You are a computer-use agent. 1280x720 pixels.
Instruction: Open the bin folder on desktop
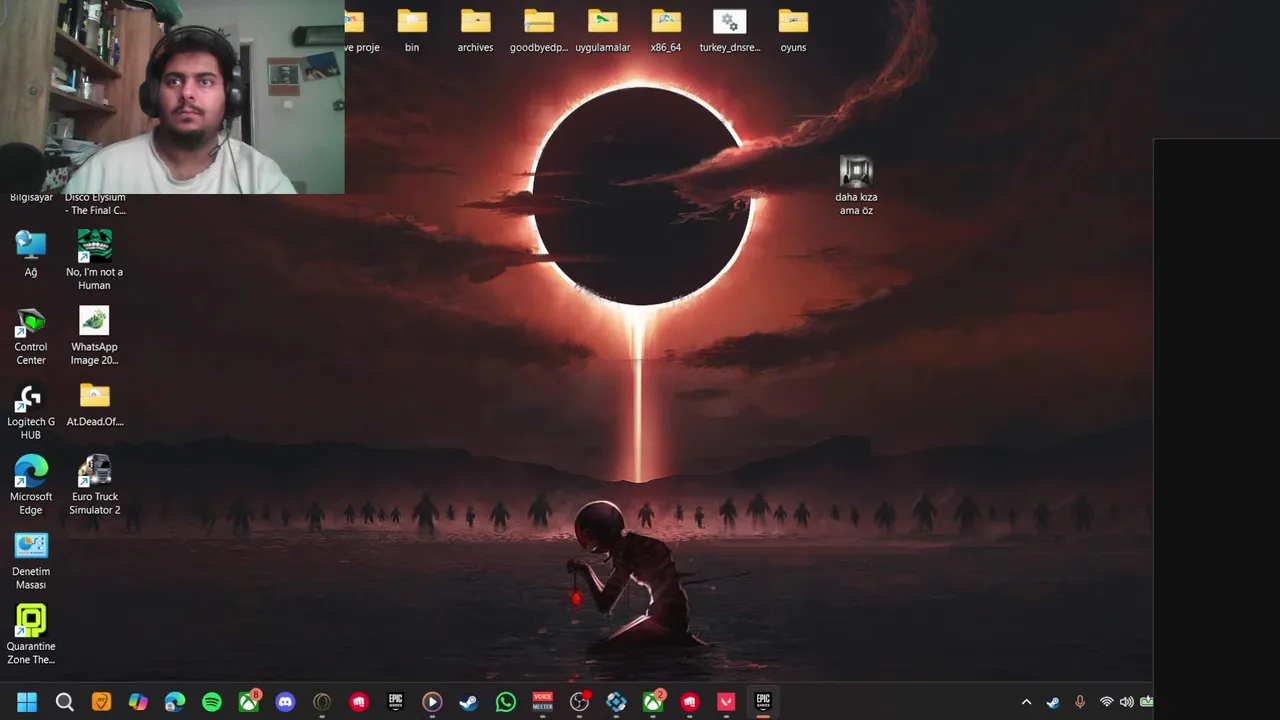coord(412,30)
